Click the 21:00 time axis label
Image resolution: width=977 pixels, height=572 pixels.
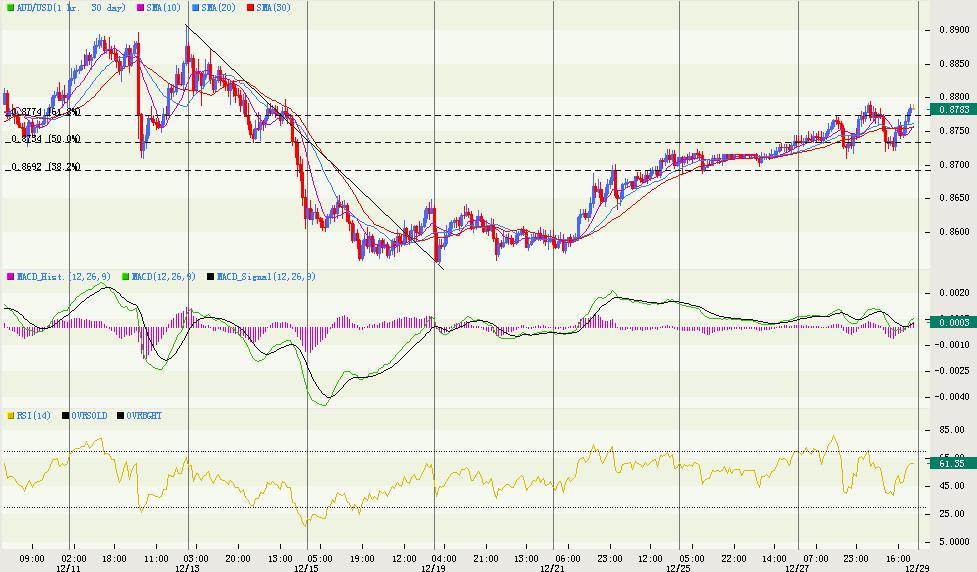pyautogui.click(x=486, y=558)
